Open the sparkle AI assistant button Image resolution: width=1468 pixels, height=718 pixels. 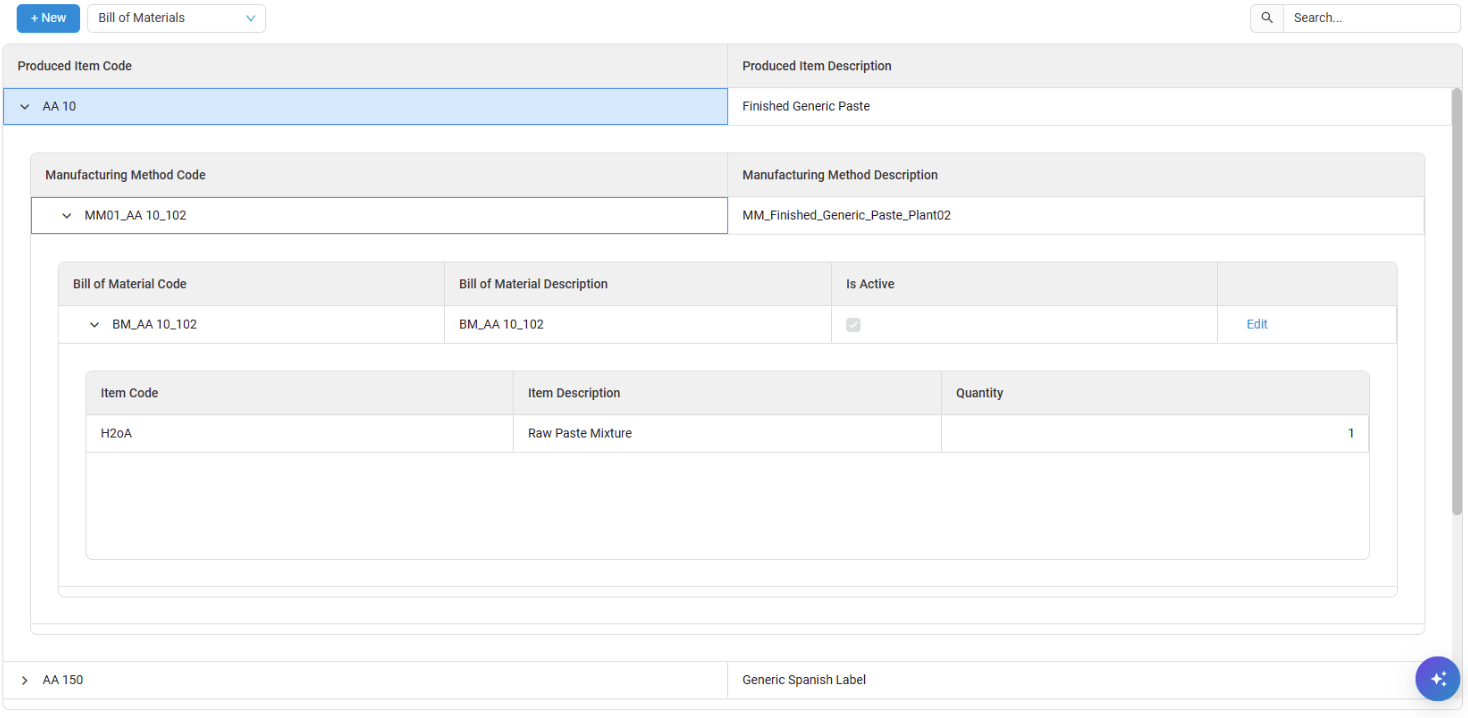1438,679
